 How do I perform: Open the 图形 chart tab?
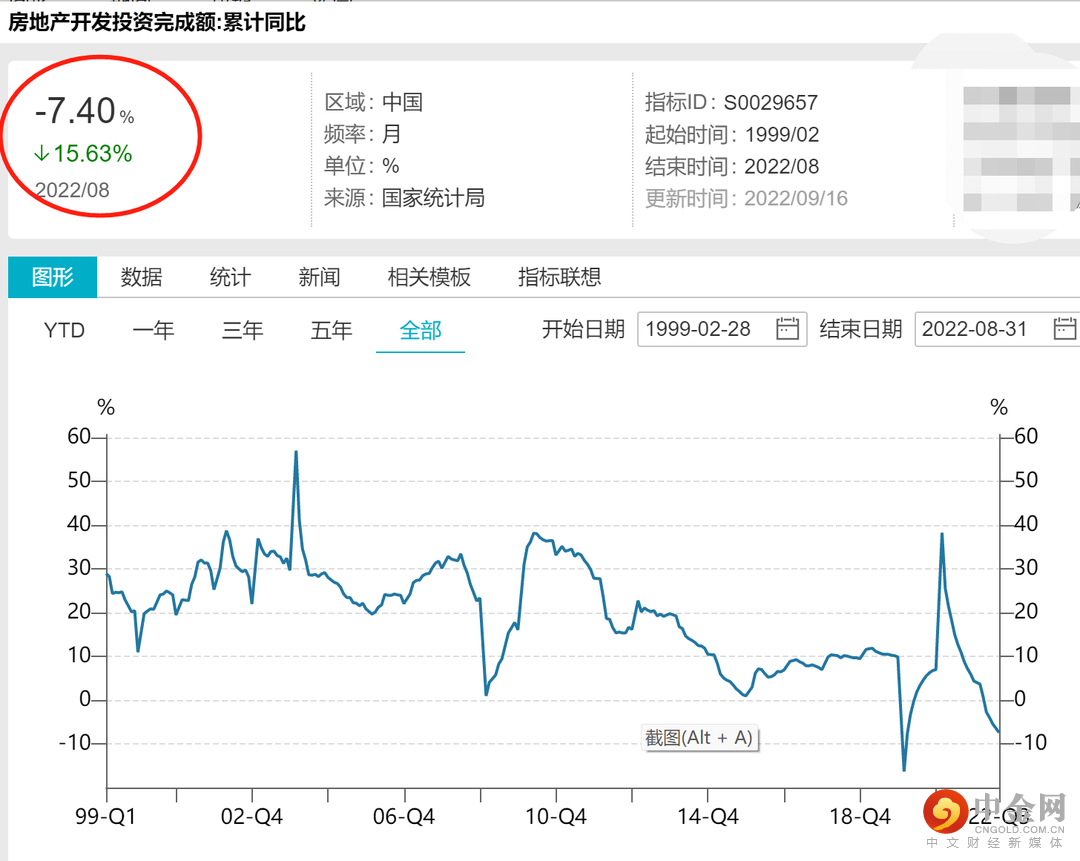(x=52, y=277)
